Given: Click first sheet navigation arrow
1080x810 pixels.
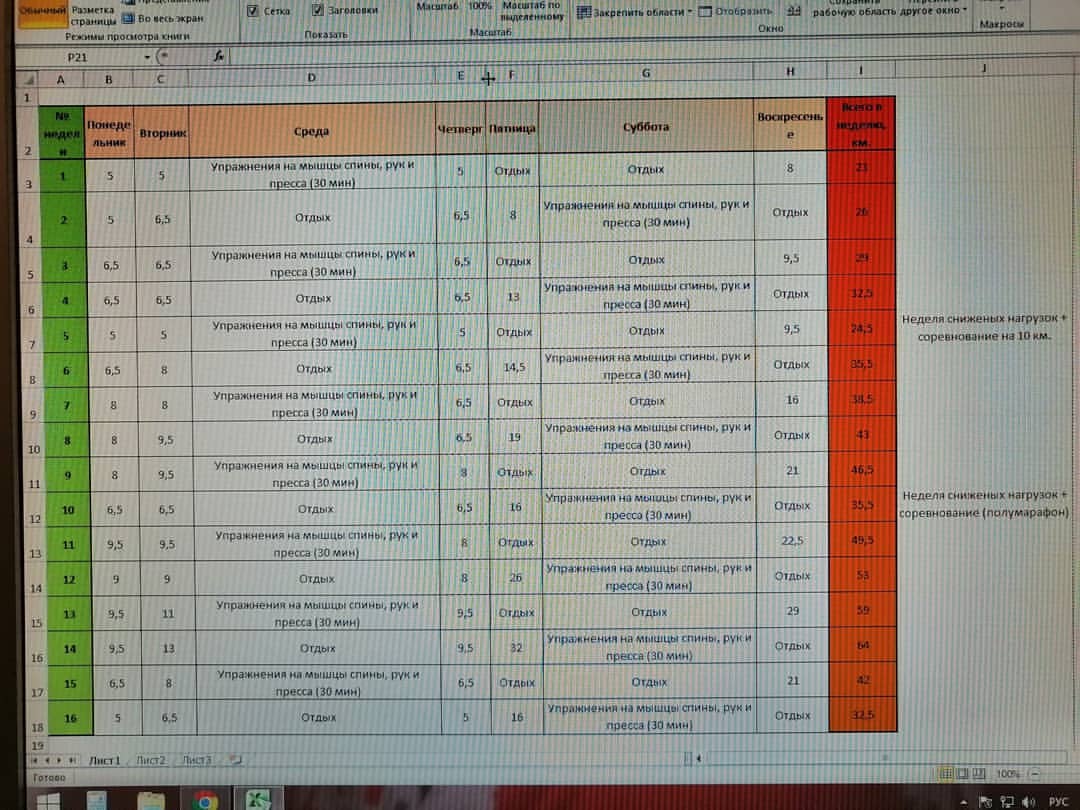Looking at the screenshot, I should [x=34, y=760].
